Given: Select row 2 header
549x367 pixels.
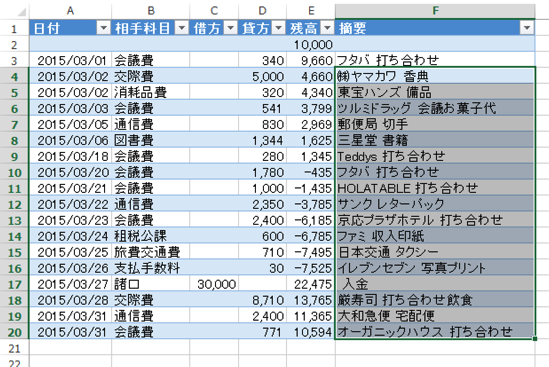Looking at the screenshot, I should (14, 44).
